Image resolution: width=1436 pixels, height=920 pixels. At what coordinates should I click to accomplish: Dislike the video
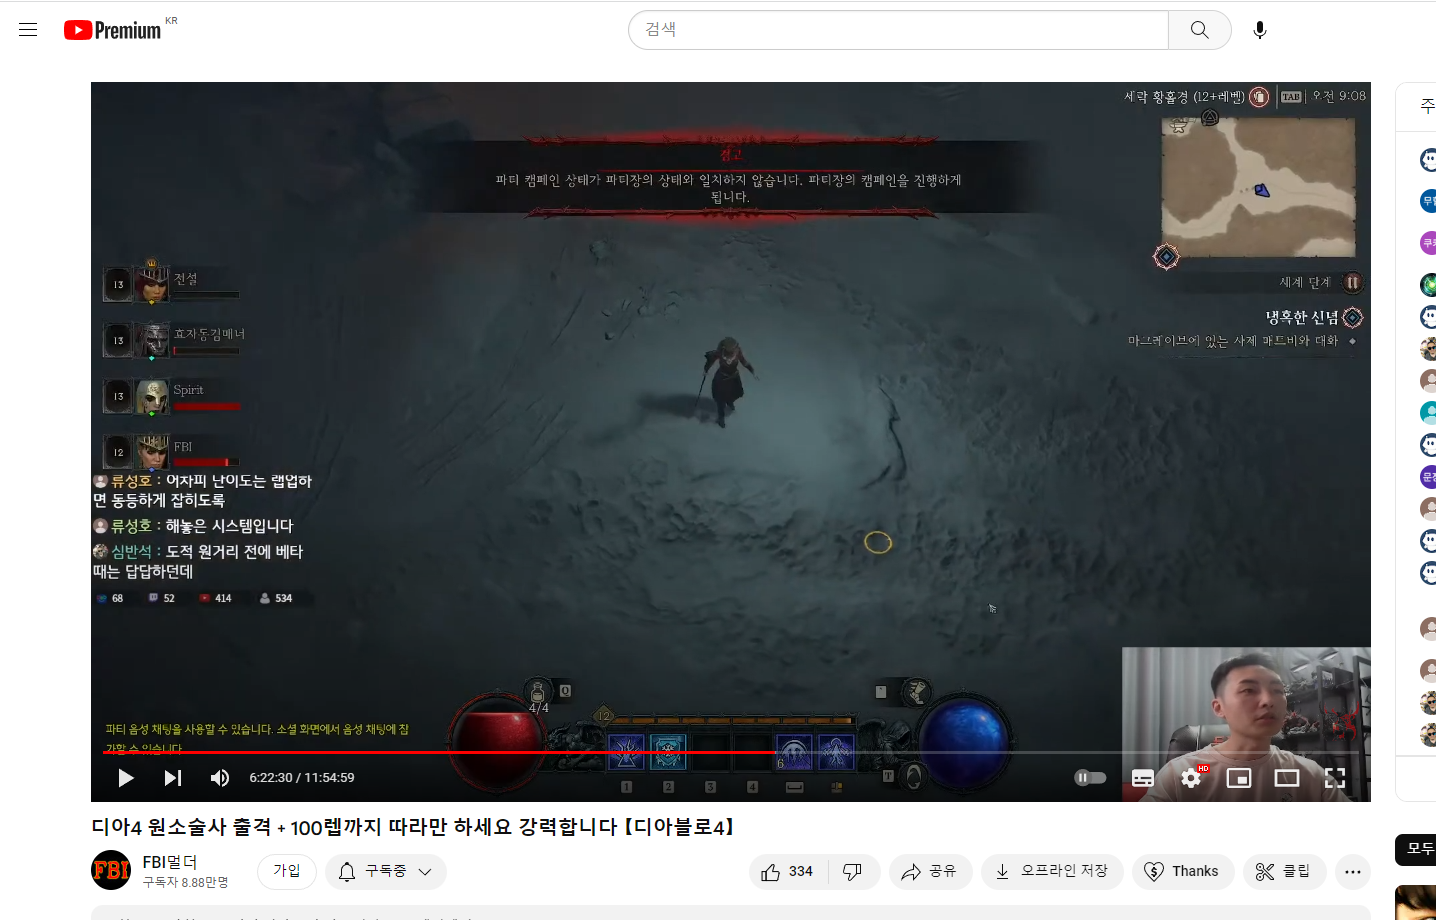[853, 871]
